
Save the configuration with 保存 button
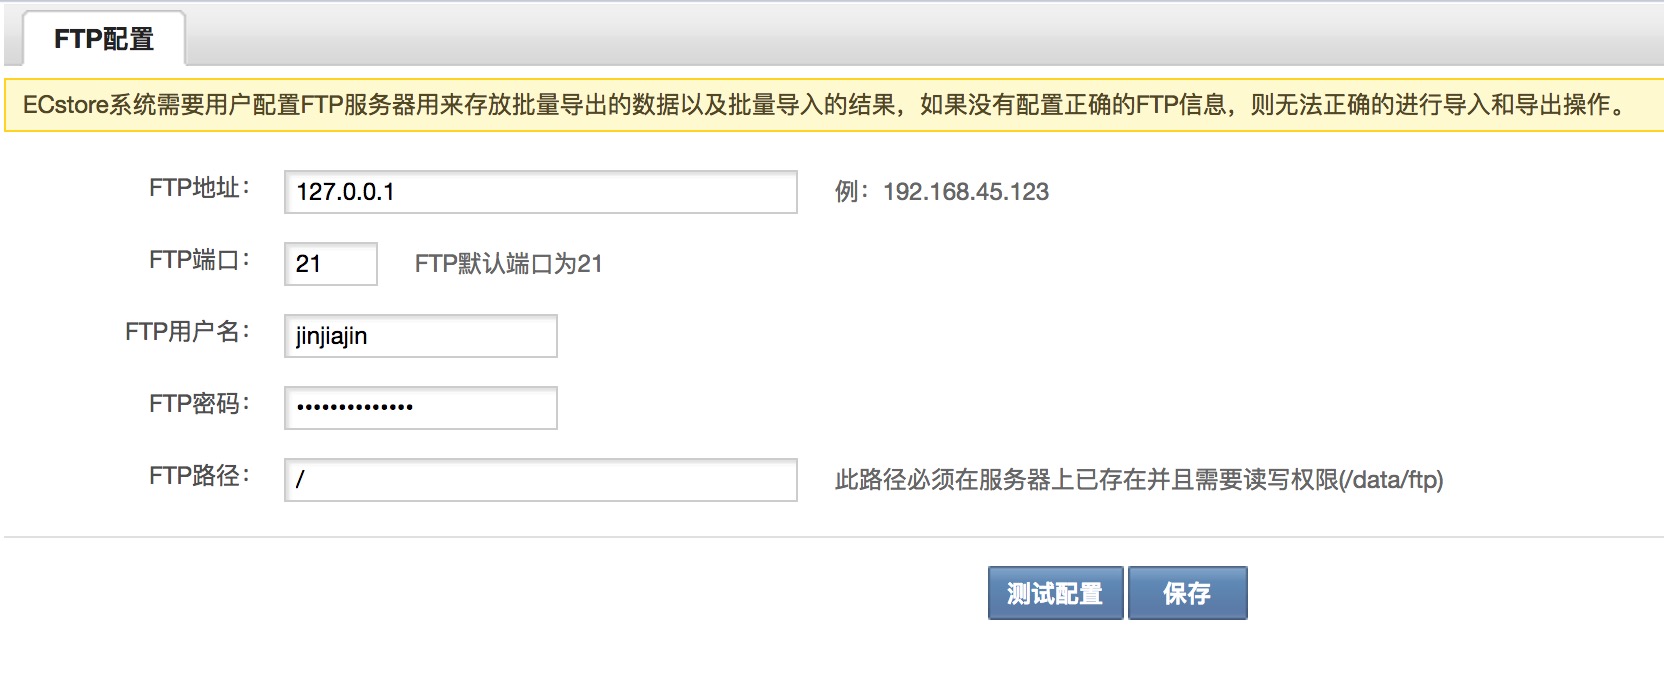pos(1187,593)
